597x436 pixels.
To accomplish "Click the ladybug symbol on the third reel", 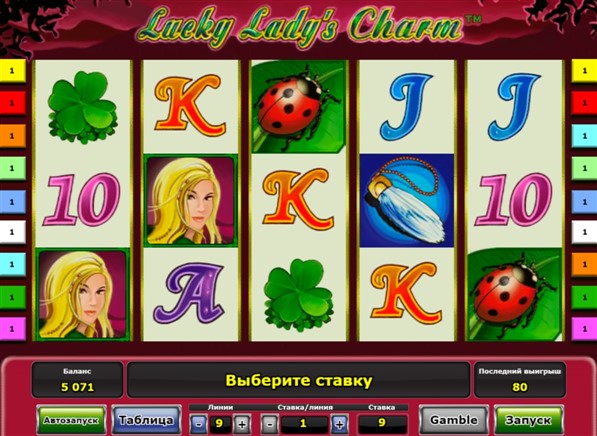I will [298, 107].
